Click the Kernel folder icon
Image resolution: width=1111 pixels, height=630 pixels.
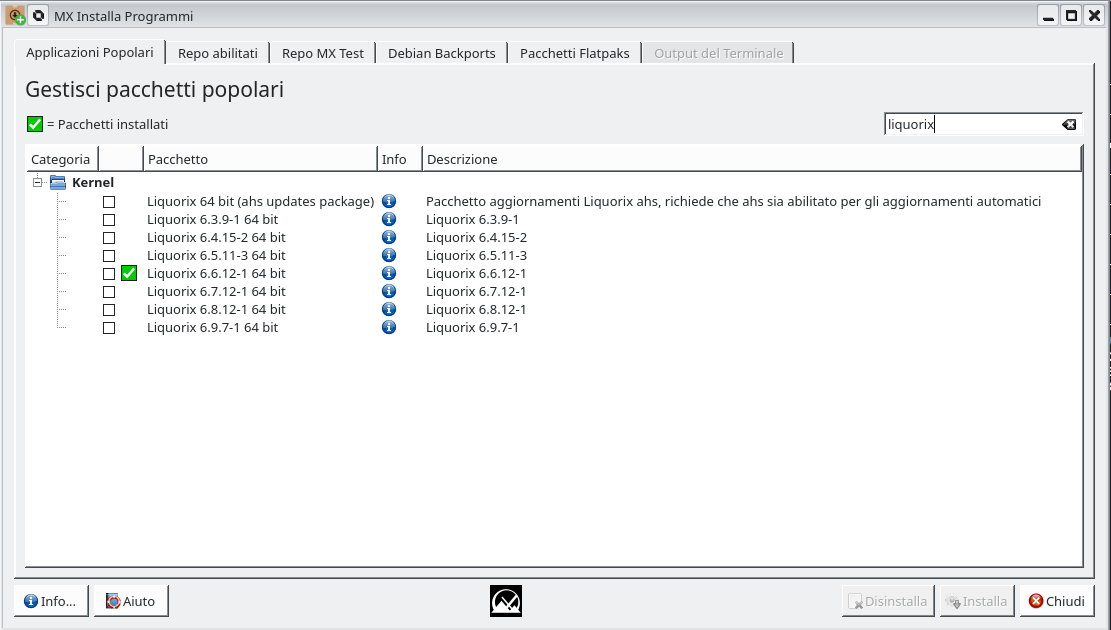click(x=58, y=183)
